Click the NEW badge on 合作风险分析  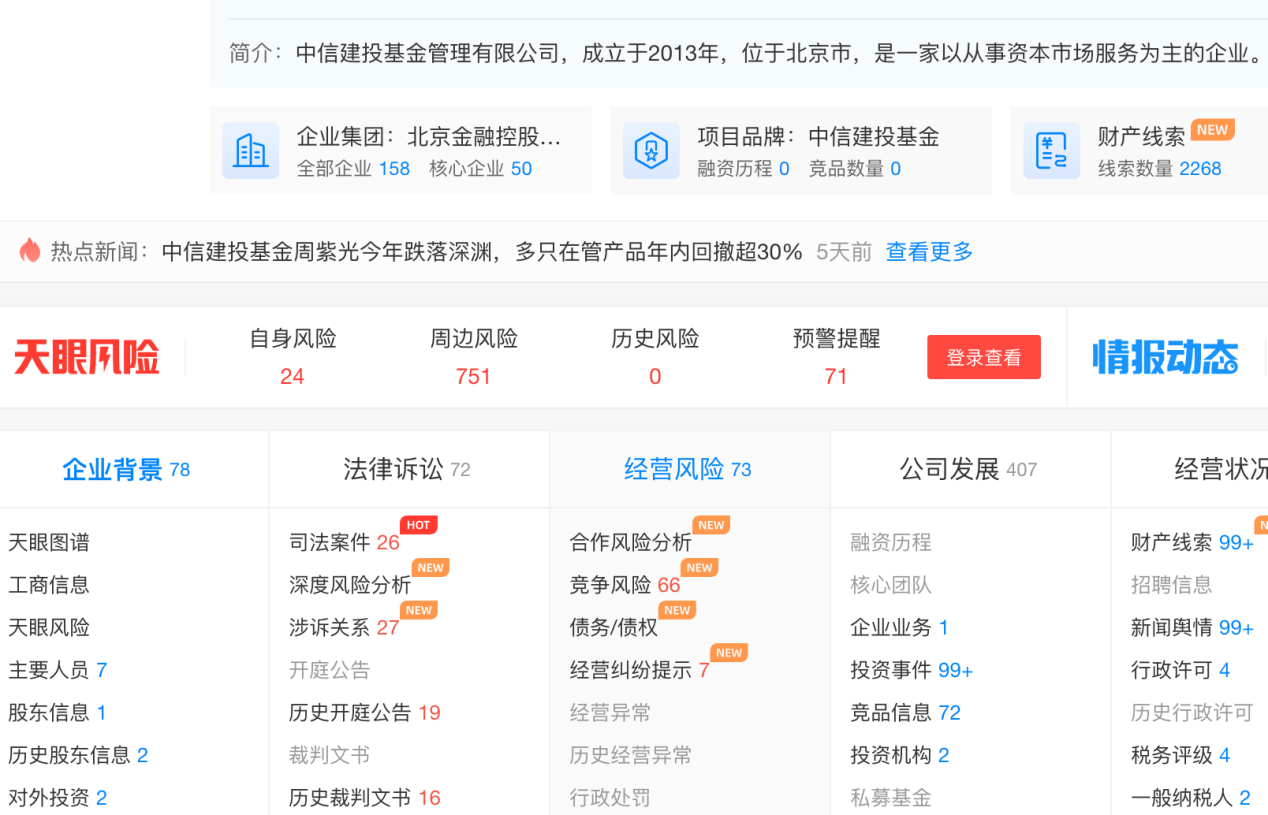click(711, 525)
